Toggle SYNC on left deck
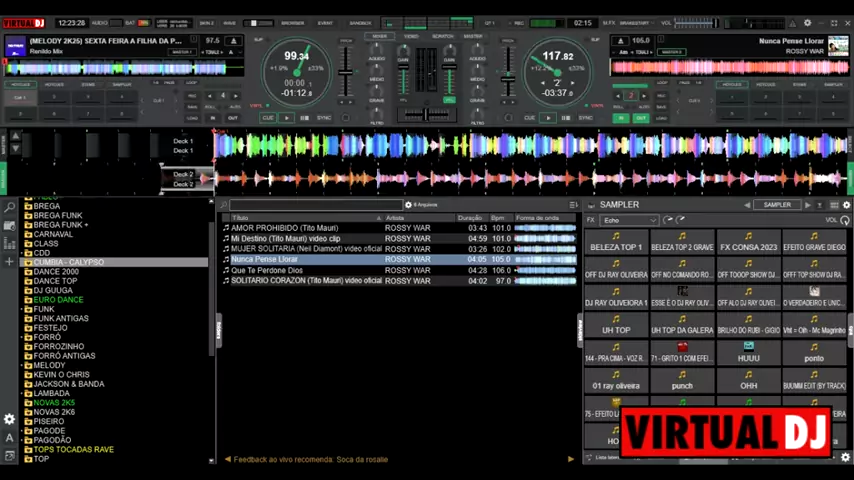 pyautogui.click(x=324, y=118)
